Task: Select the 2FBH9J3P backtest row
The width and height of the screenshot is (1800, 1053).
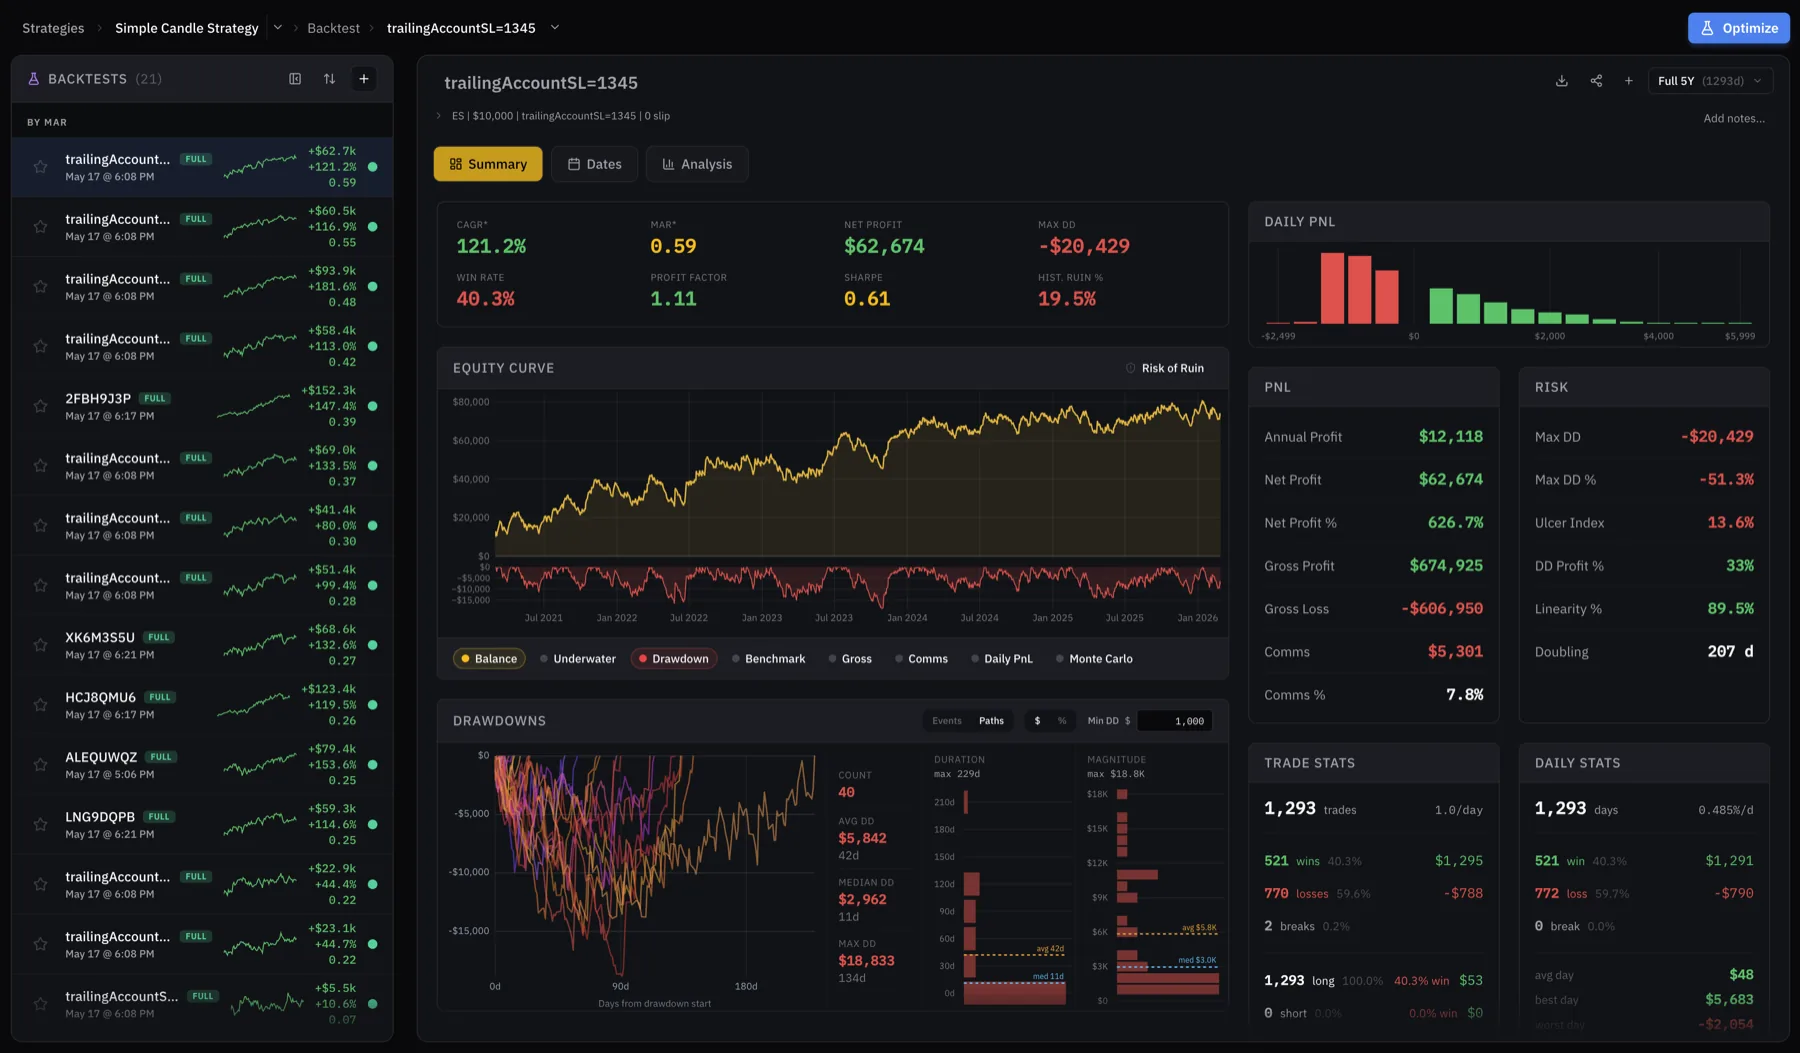Action: pyautogui.click(x=202, y=406)
